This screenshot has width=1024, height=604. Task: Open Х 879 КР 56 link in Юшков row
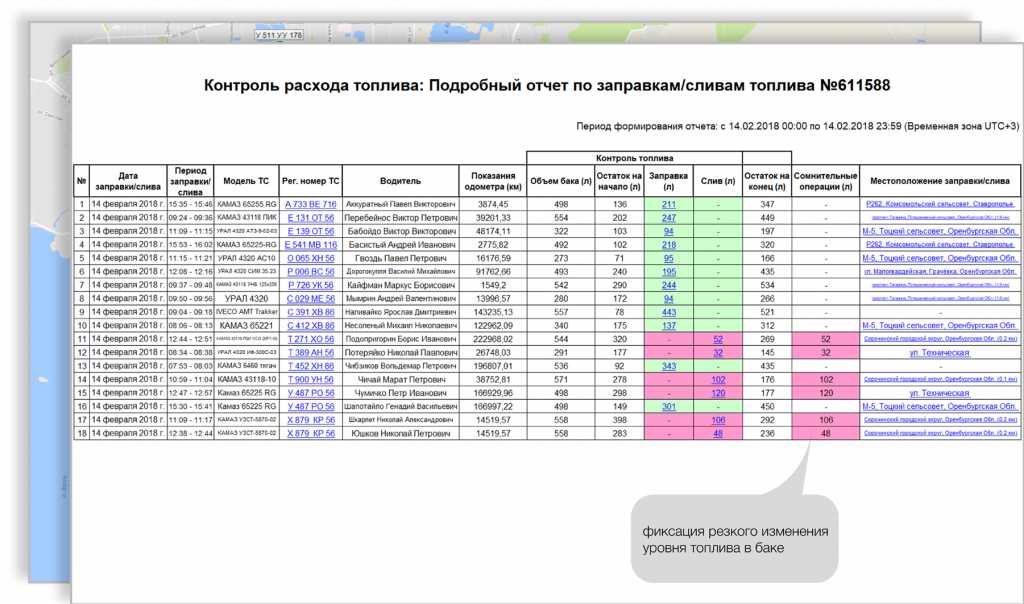pyautogui.click(x=311, y=434)
